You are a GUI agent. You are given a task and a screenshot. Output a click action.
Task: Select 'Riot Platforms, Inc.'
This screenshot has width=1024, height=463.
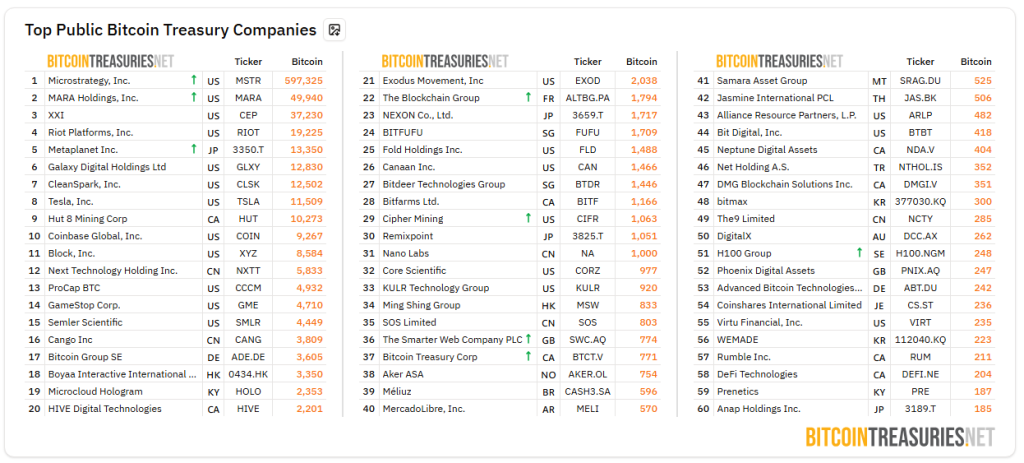pyautogui.click(x=90, y=133)
